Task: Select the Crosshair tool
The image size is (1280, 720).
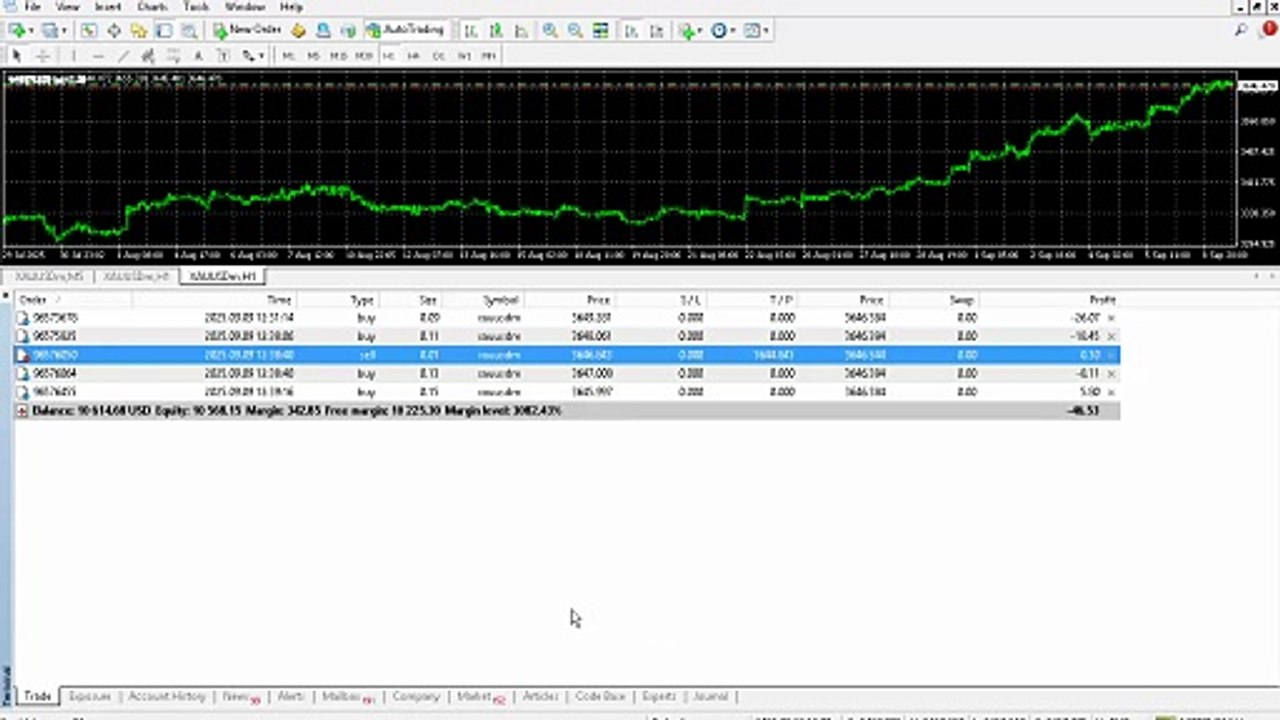Action: (x=43, y=56)
